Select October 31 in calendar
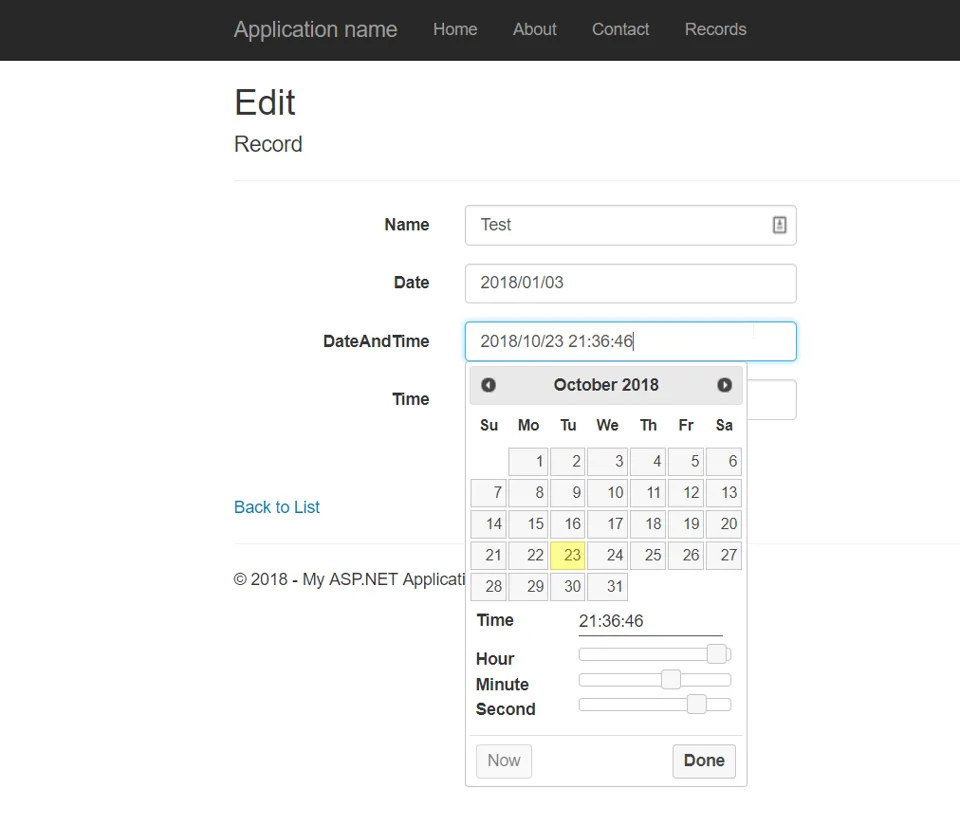 (x=607, y=586)
